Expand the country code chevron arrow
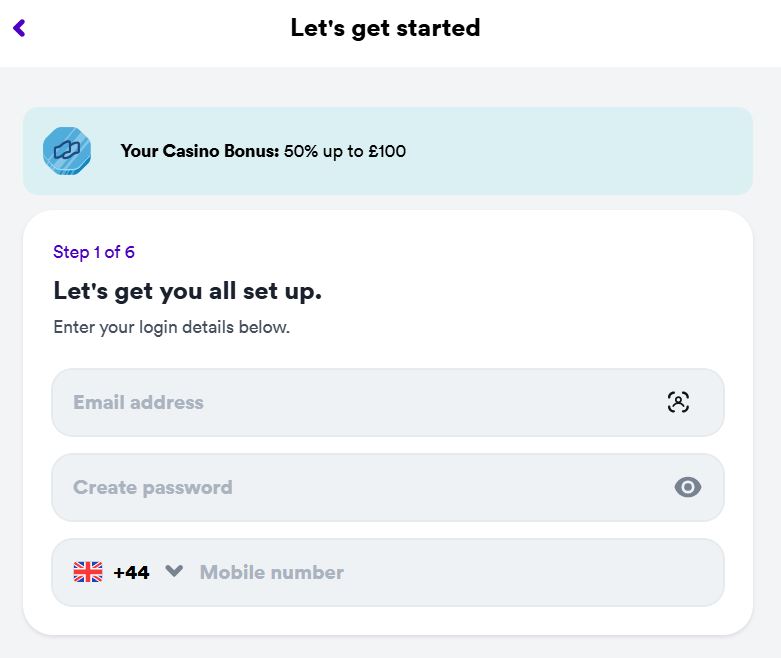The image size is (781, 658). click(x=174, y=570)
